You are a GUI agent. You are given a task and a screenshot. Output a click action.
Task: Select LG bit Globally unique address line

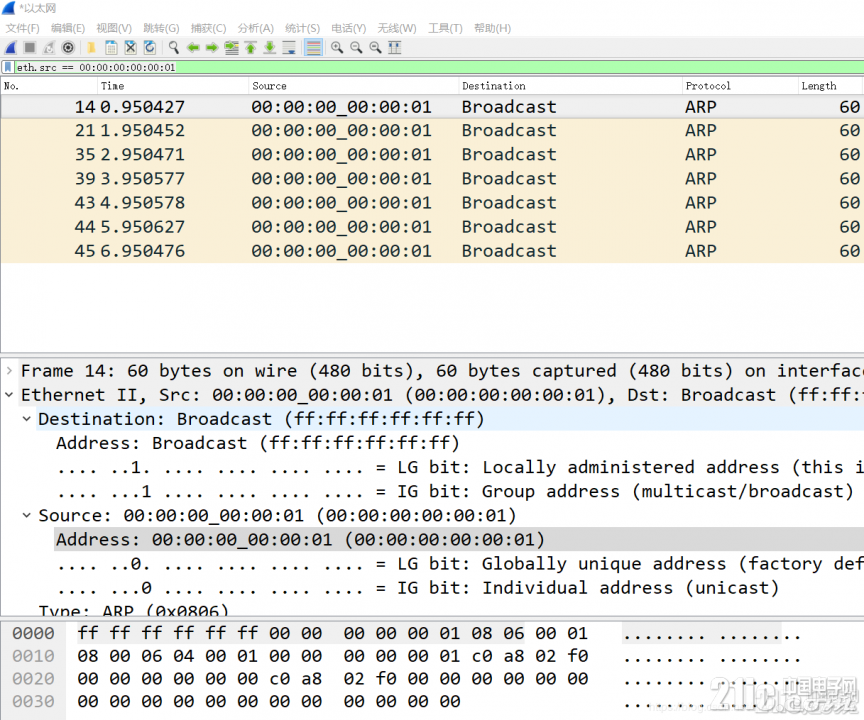(460, 564)
